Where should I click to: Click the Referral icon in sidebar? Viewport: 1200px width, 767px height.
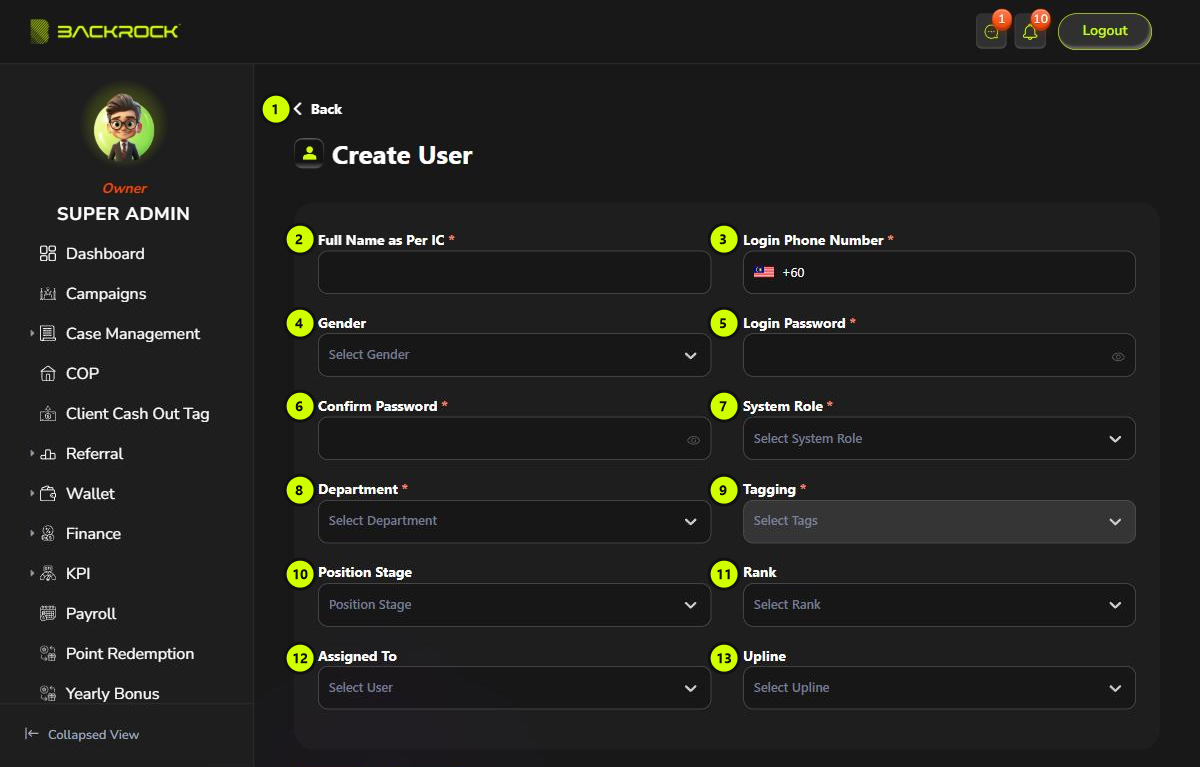[47, 454]
